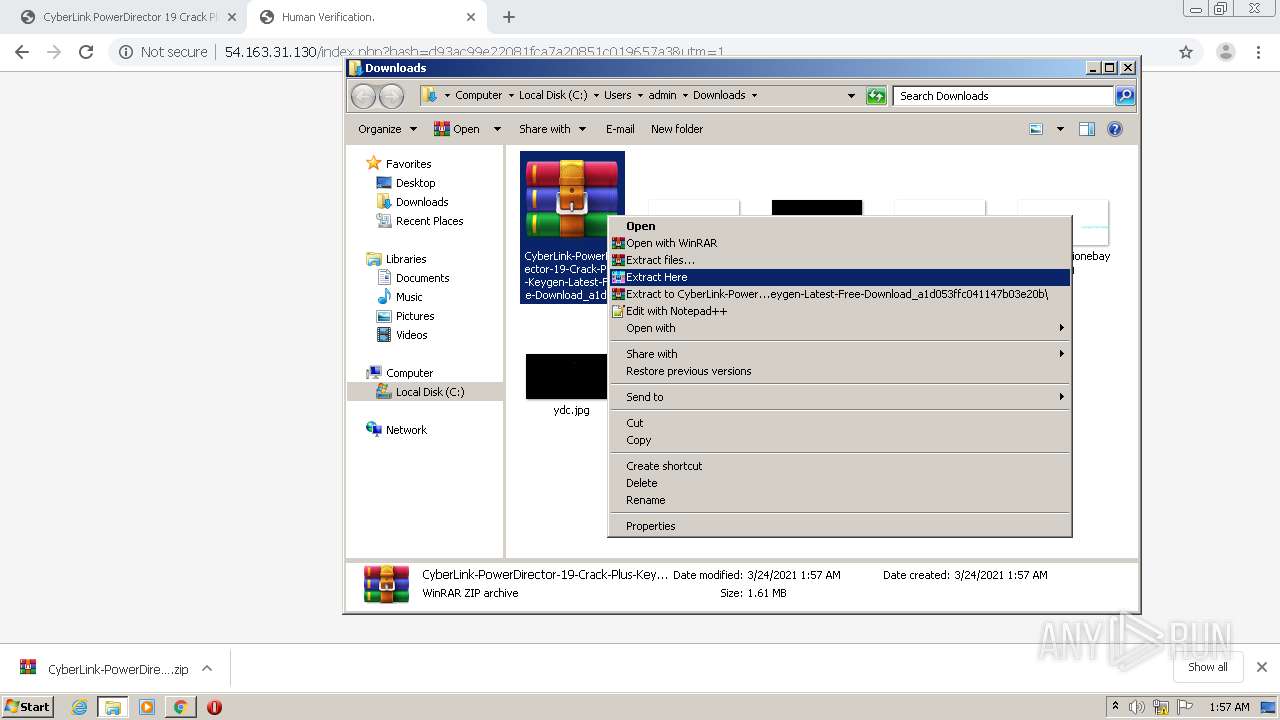Screen dimensions: 1280x720
Task: Click the red Opera taskbar icon
Action: point(214,707)
